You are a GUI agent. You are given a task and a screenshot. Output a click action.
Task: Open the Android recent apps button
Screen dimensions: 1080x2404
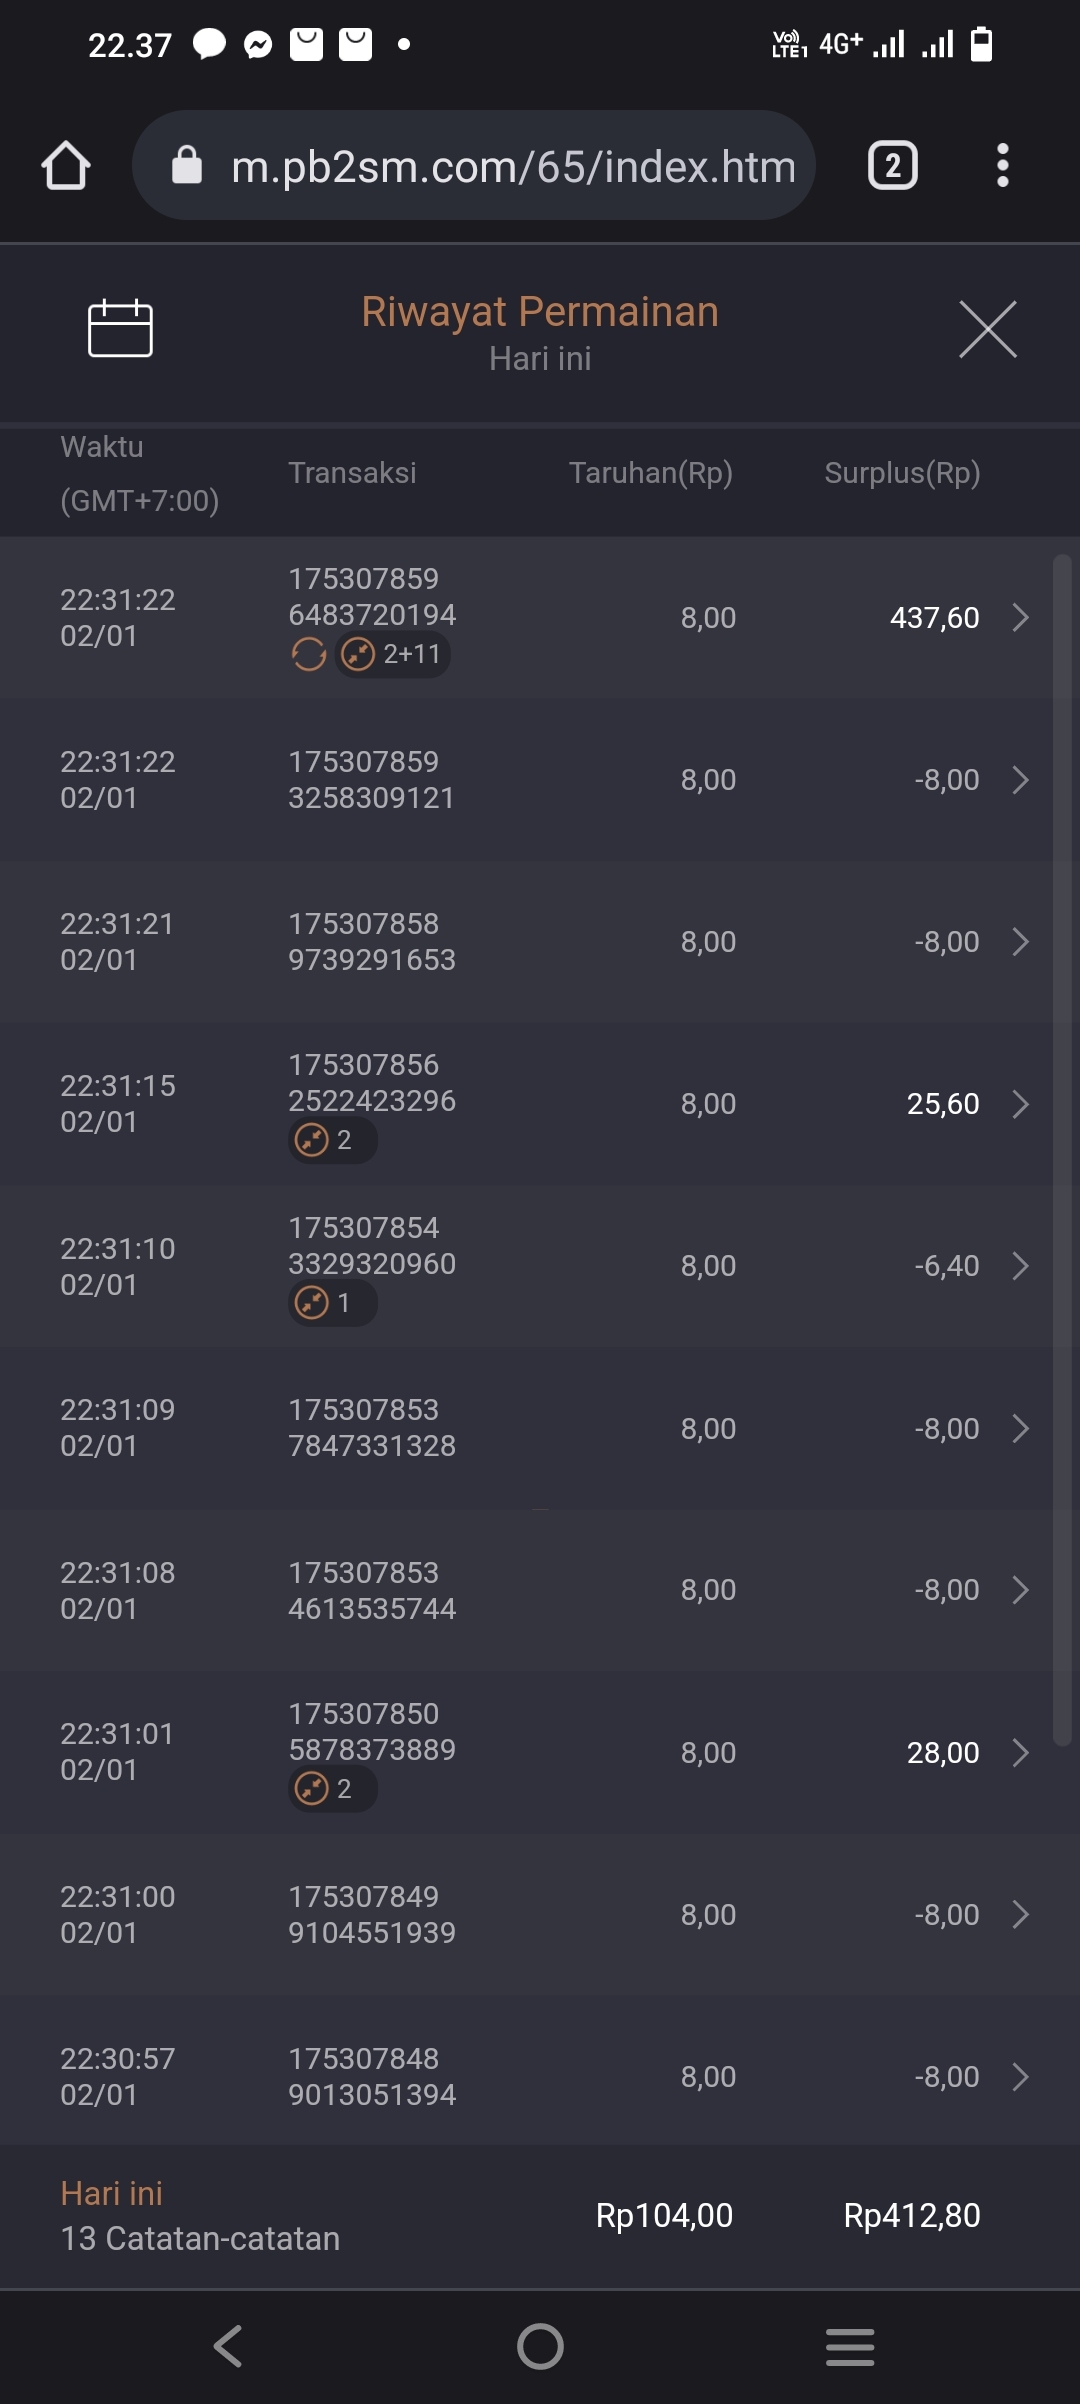pos(850,2346)
